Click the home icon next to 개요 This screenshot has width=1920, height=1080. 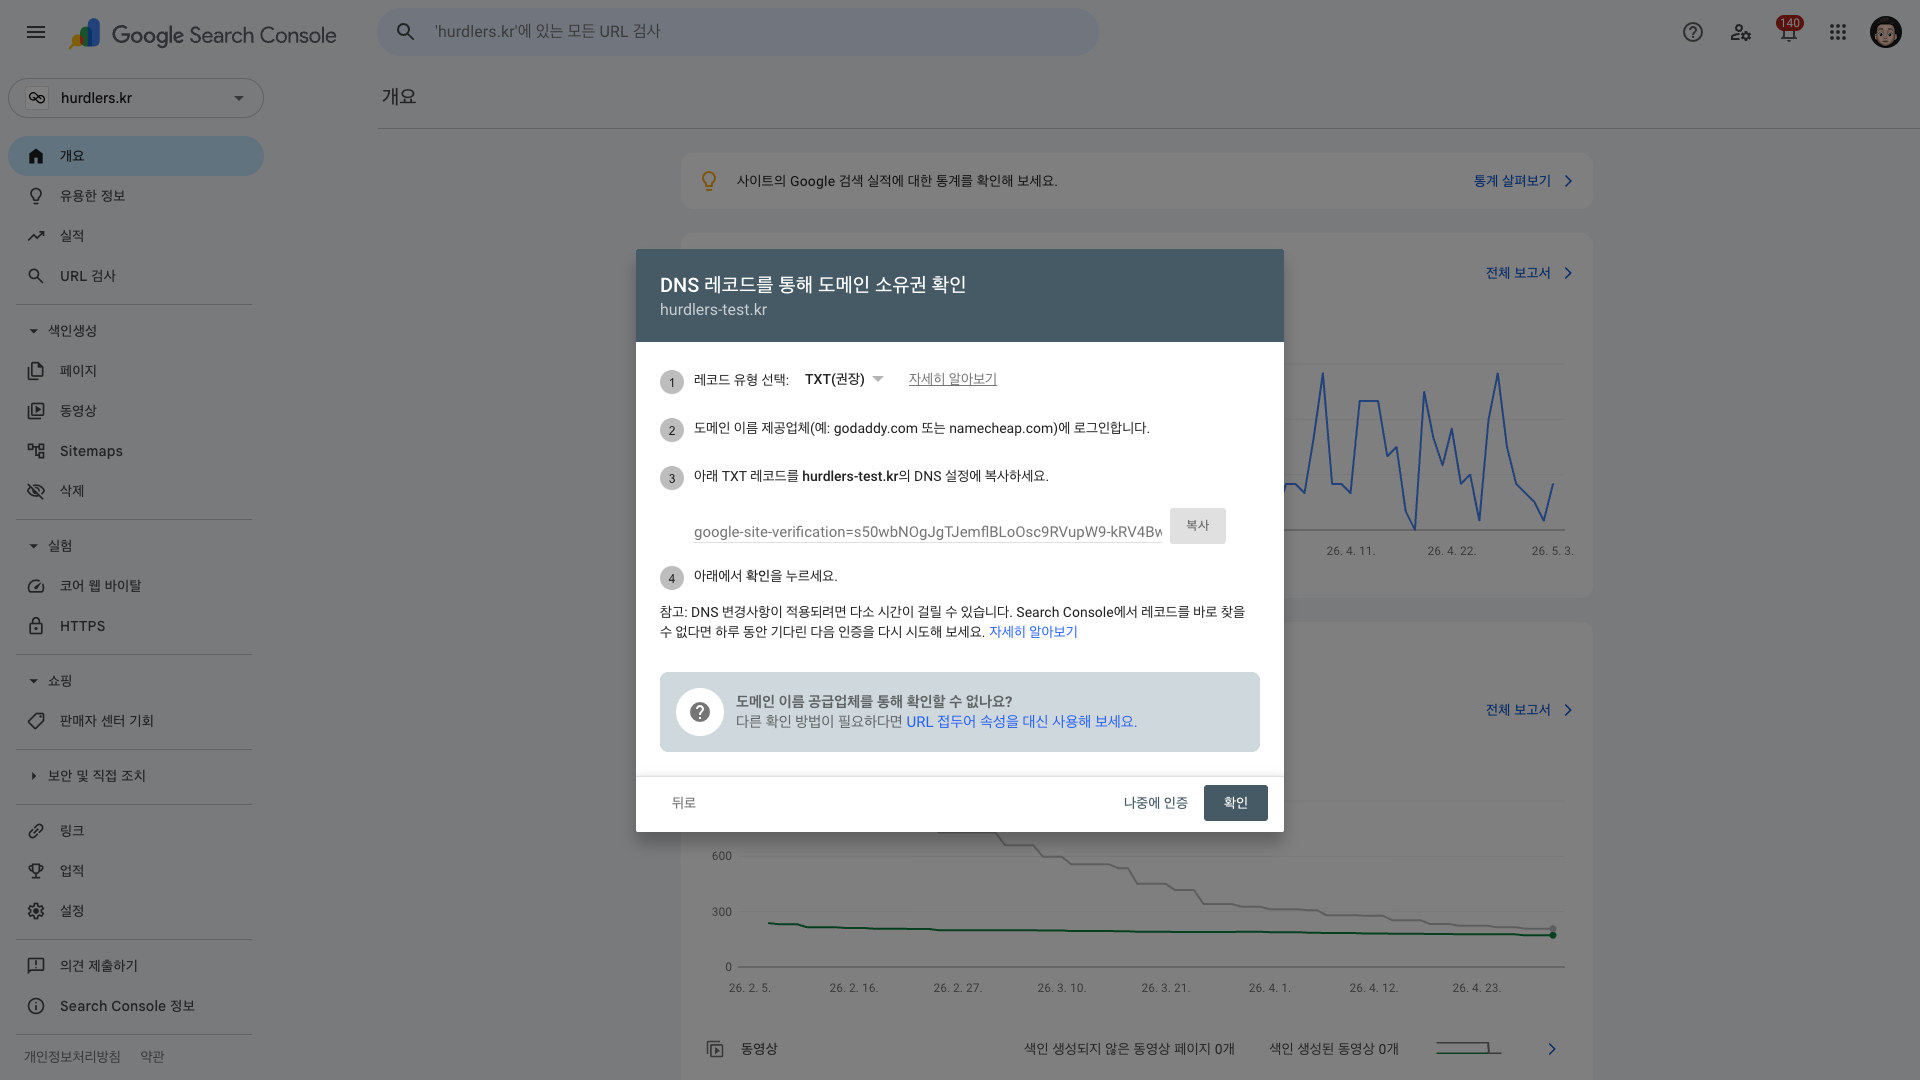pyautogui.click(x=36, y=156)
